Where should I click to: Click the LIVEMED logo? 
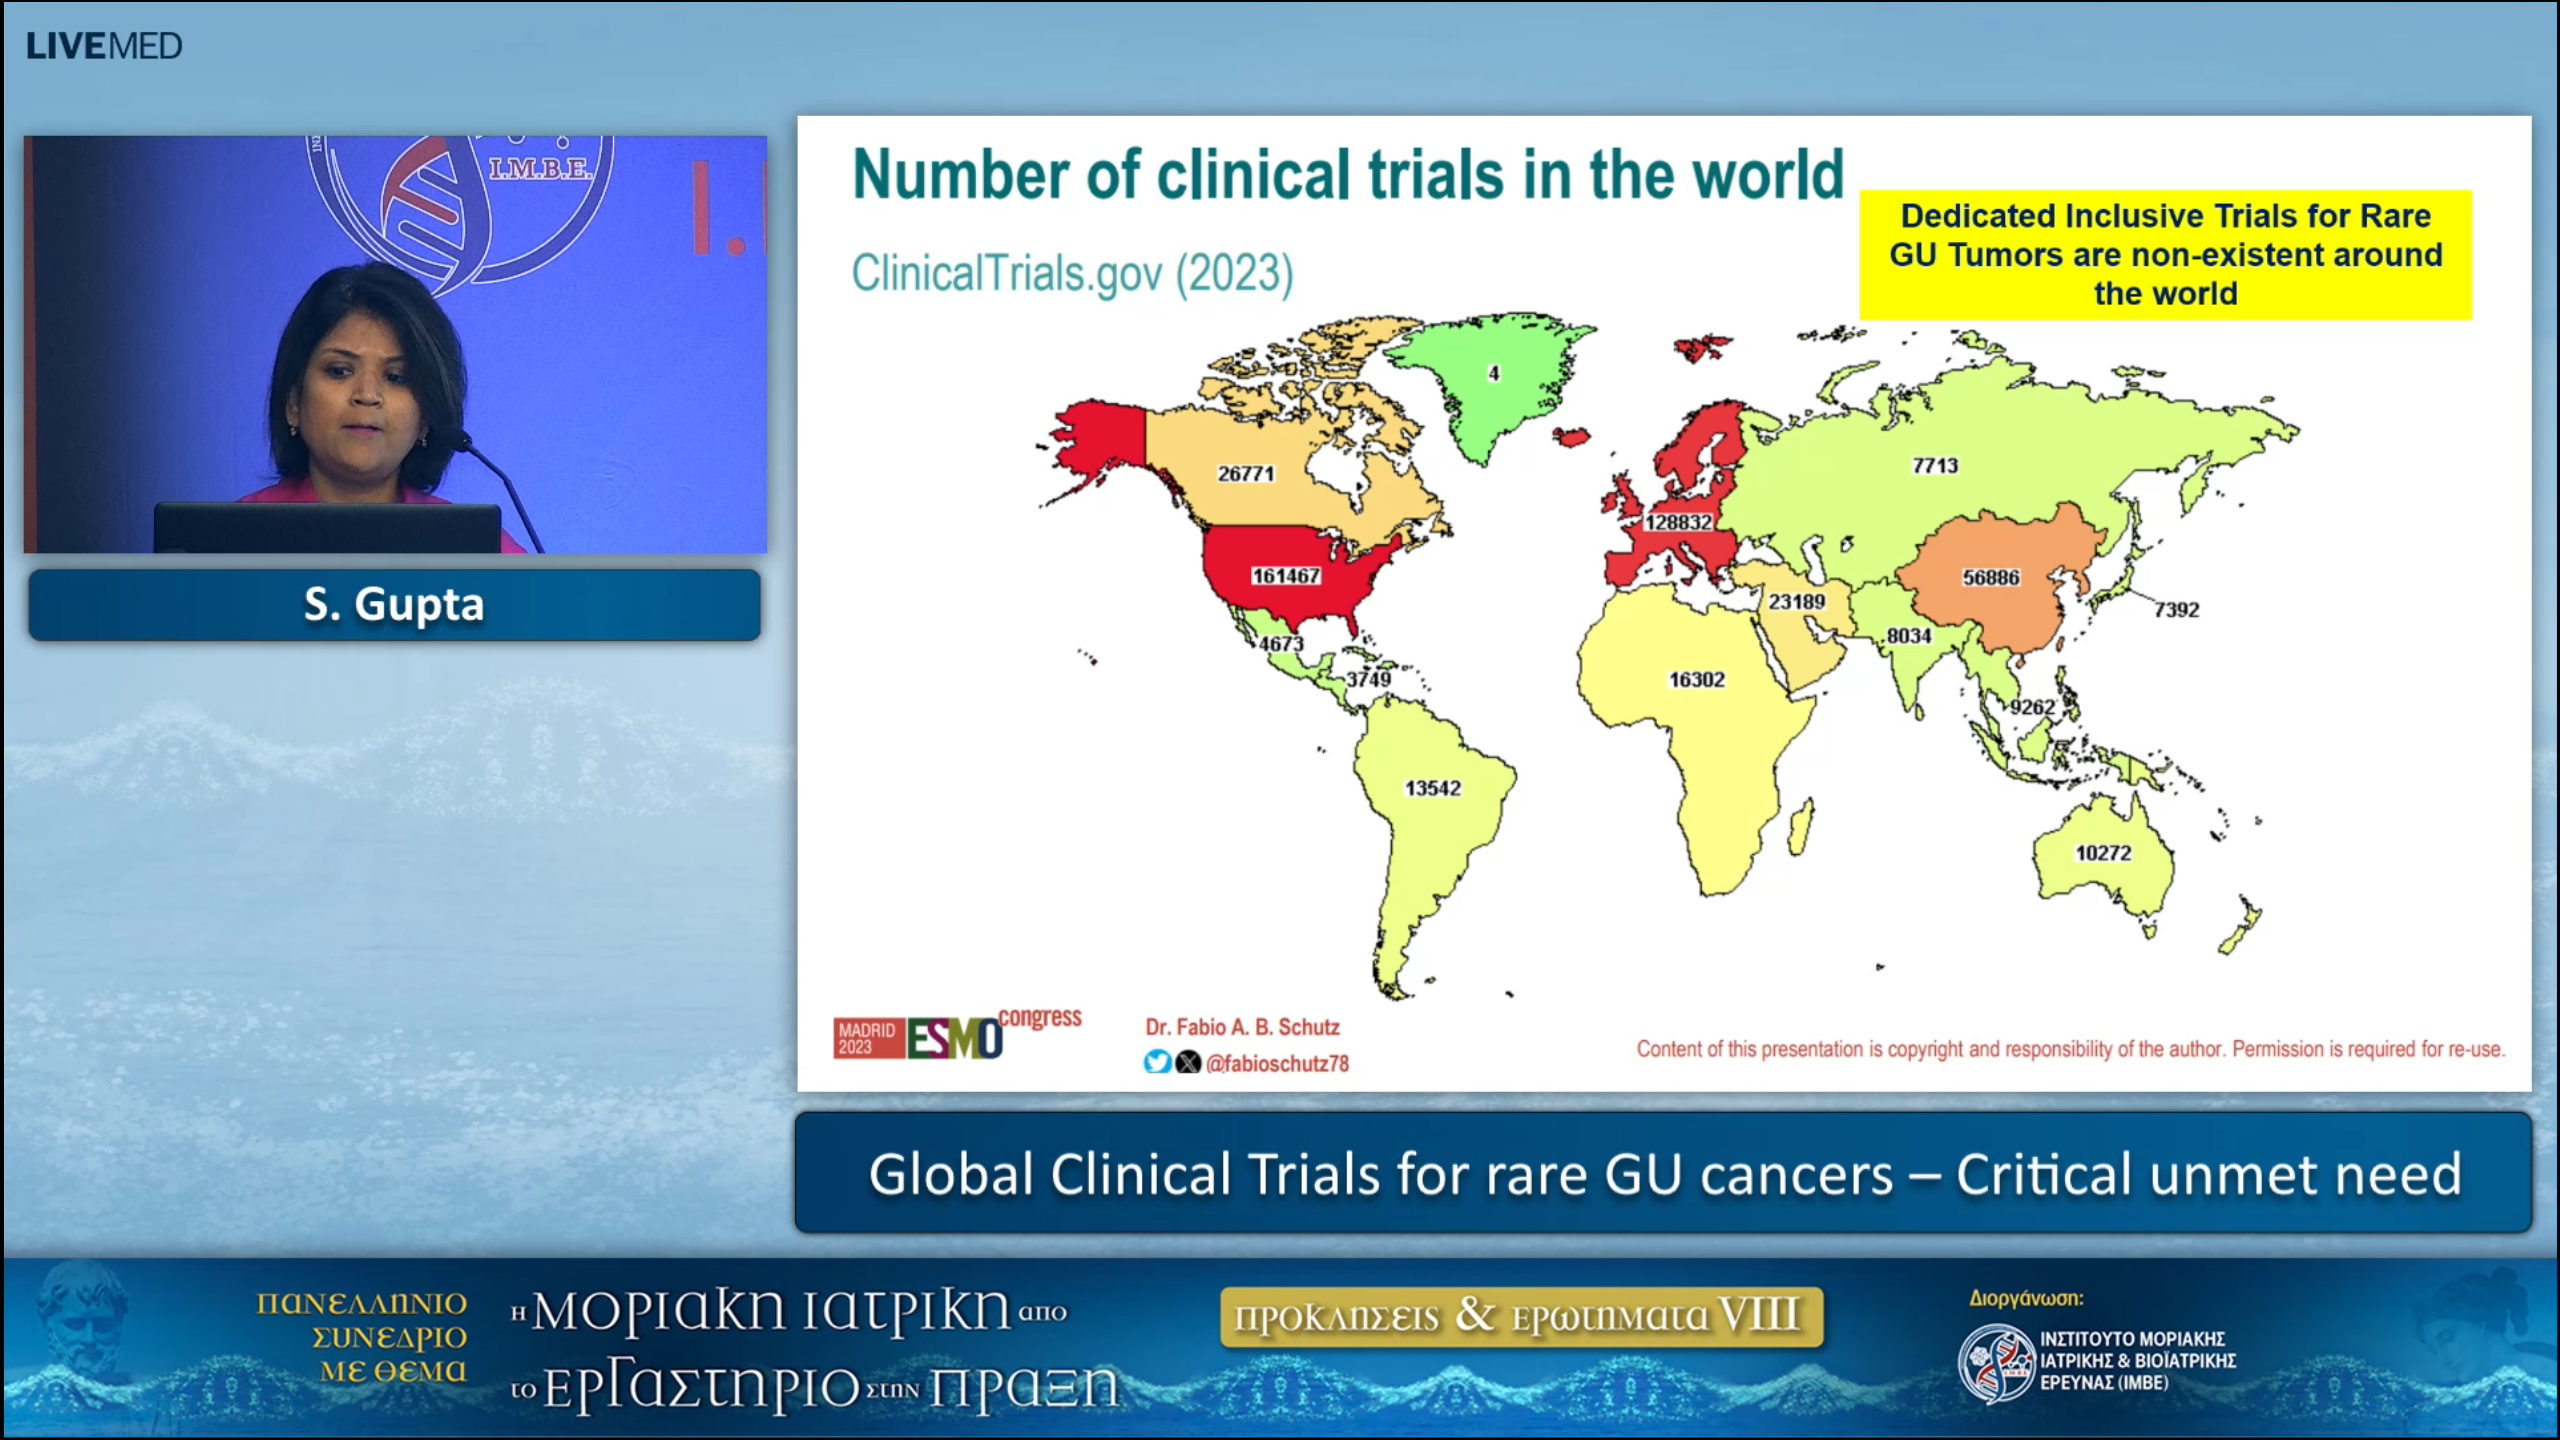(104, 46)
